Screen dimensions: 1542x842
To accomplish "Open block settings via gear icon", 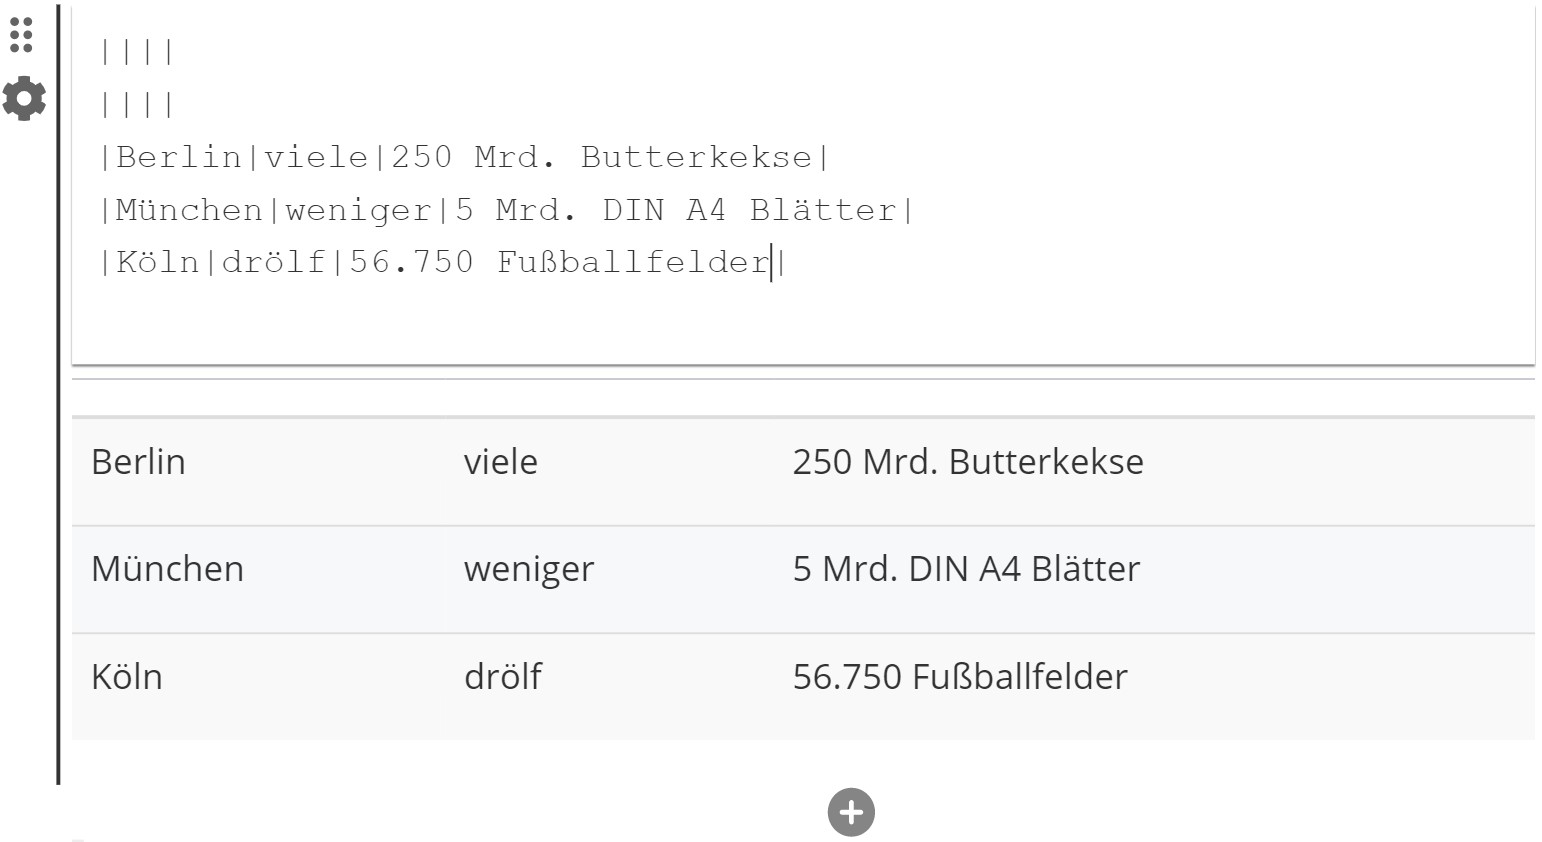I will [24, 99].
